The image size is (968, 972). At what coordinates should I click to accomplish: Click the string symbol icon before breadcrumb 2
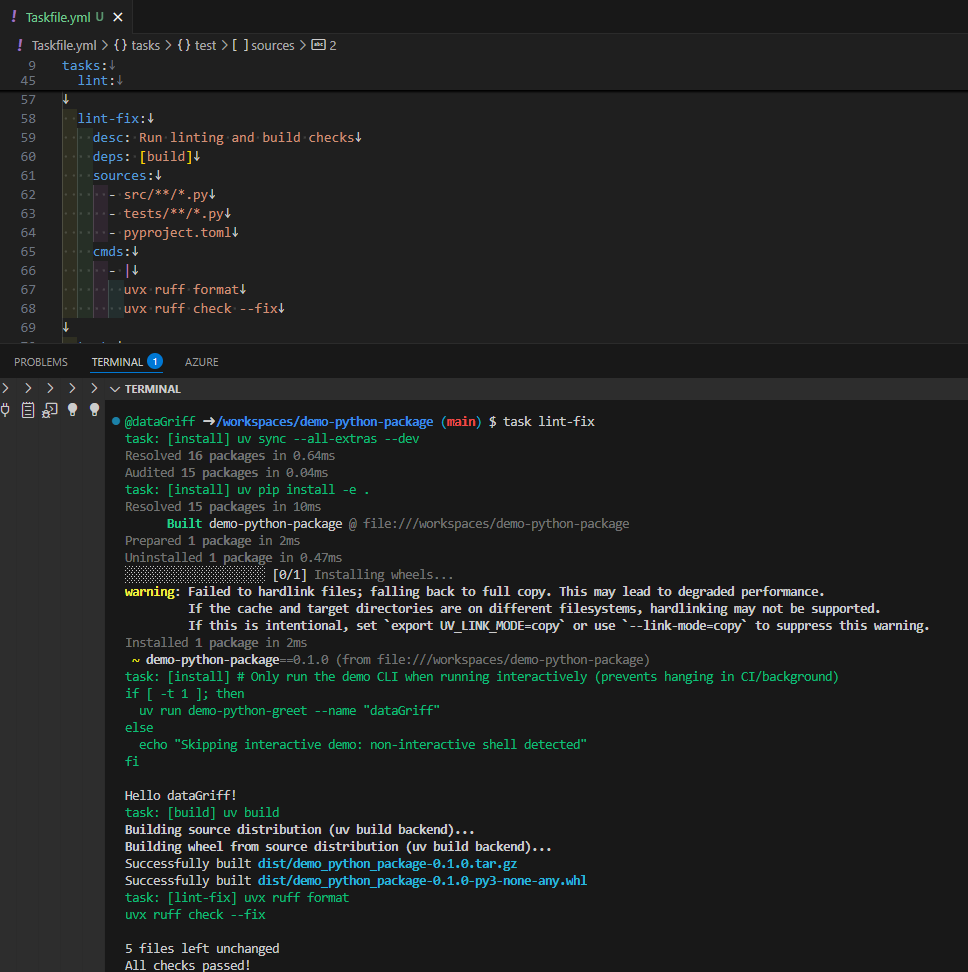click(318, 45)
